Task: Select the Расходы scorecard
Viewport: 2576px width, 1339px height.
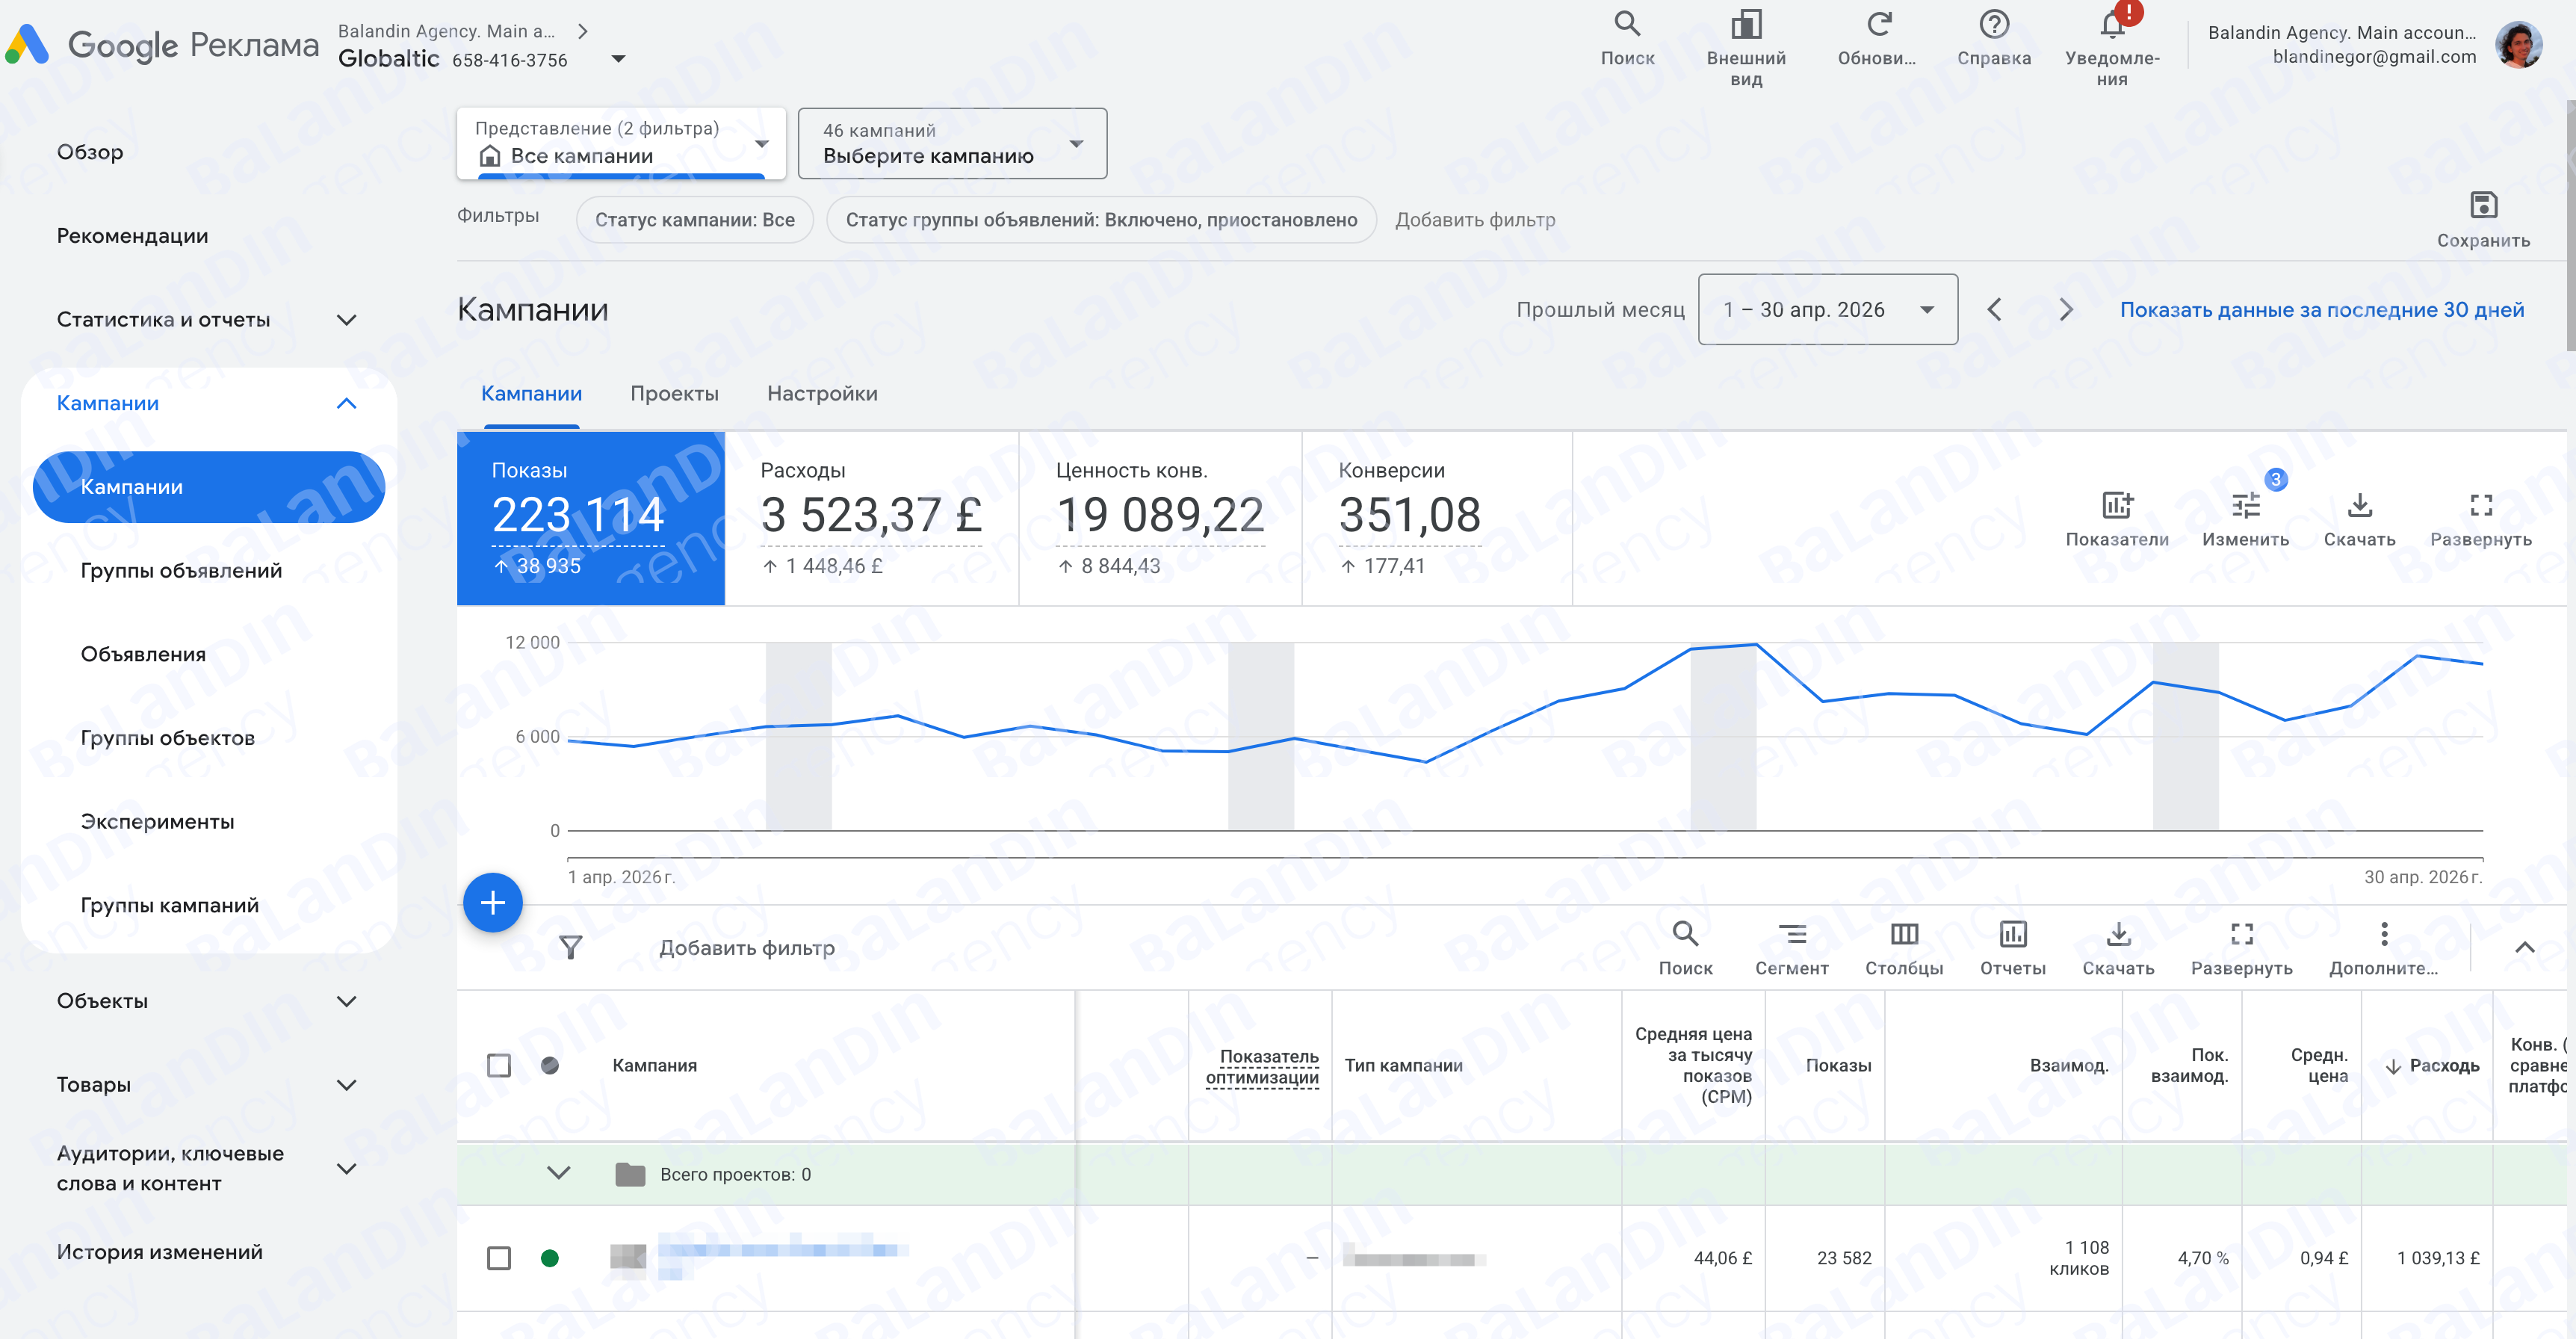Action: click(871, 519)
